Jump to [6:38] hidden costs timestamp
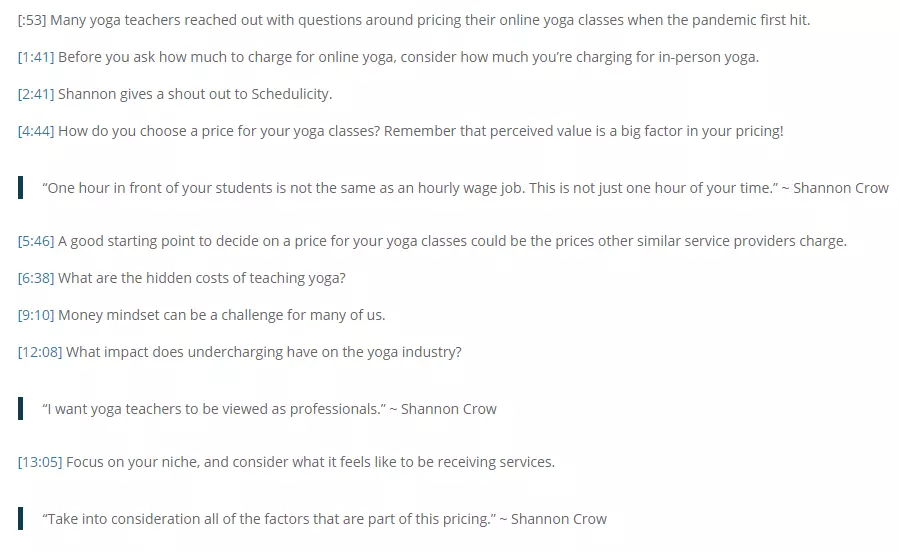 [x=36, y=278]
